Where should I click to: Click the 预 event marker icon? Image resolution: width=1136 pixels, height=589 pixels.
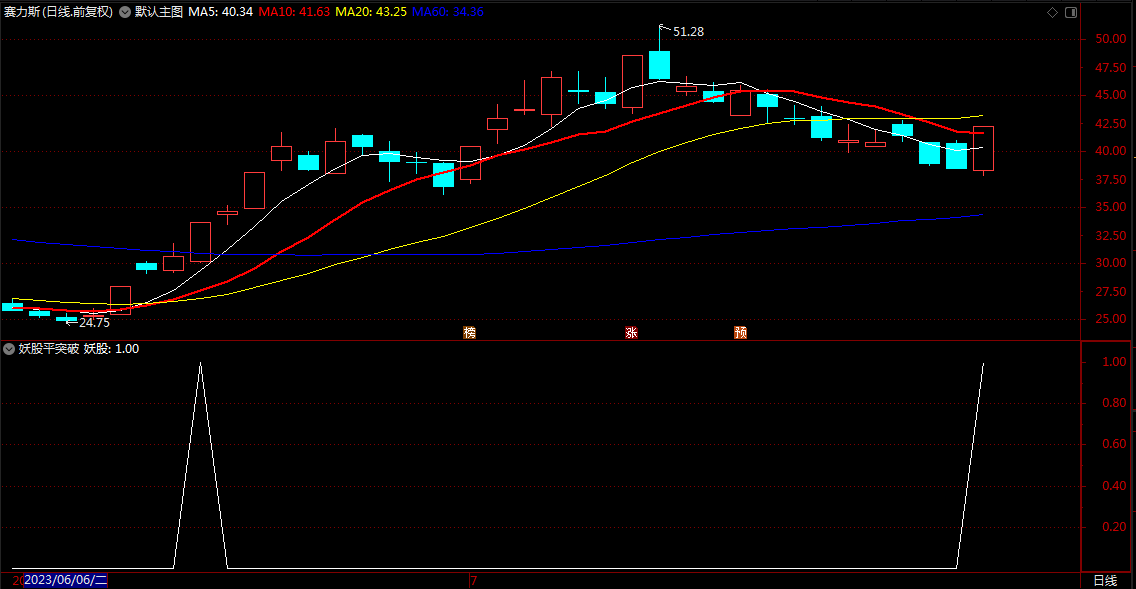coord(740,333)
